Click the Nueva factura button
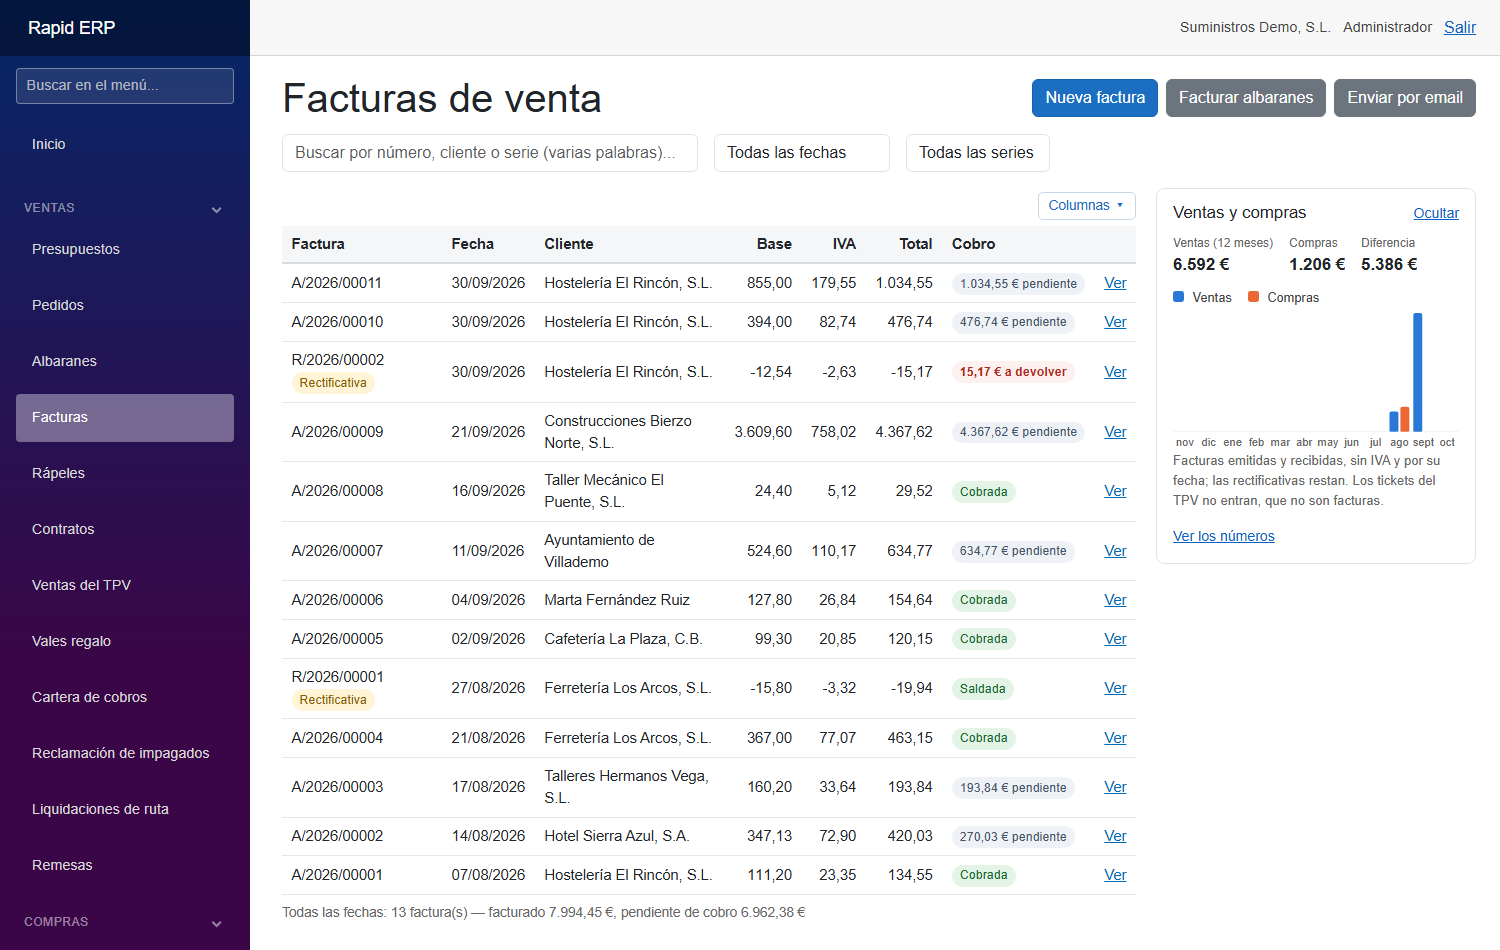1500x950 pixels. 1095,98
